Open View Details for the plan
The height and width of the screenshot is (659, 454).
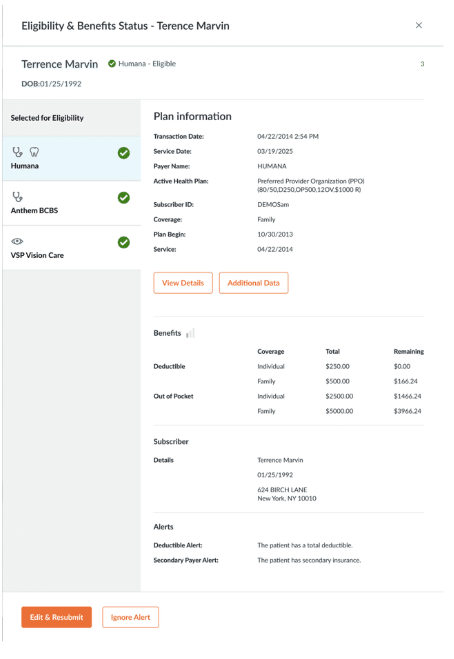pyautogui.click(x=183, y=283)
